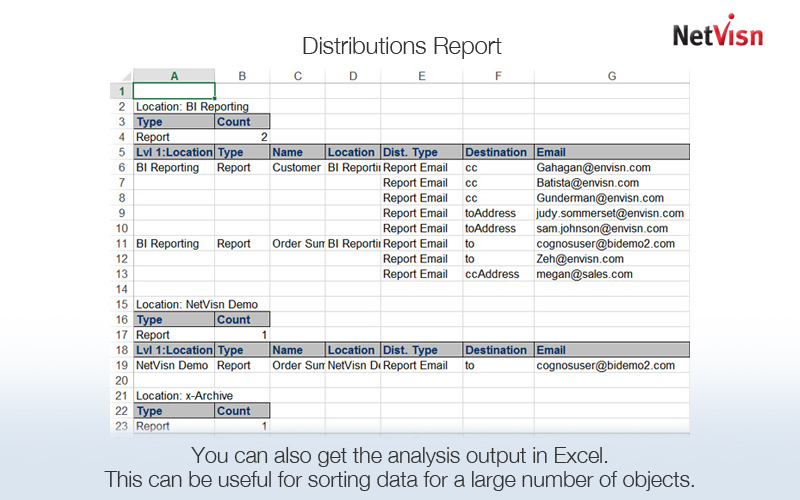Select column C header

297,76
